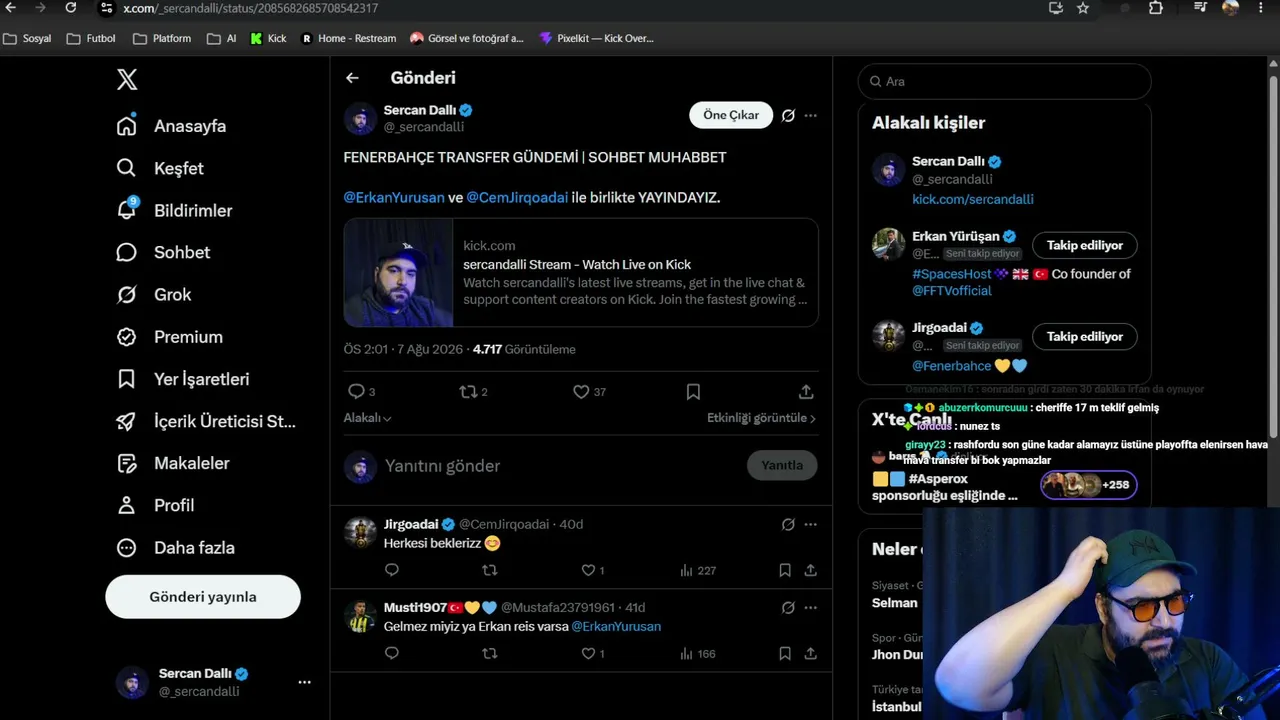
Task: Repost Jirgoadai's comment
Action: point(489,570)
